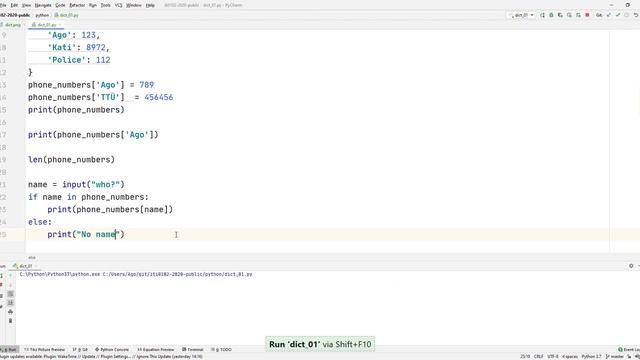Image resolution: width=640 pixels, height=360 pixels.
Task: Click the Up stack trace arrow
Action: [x=11, y=276]
